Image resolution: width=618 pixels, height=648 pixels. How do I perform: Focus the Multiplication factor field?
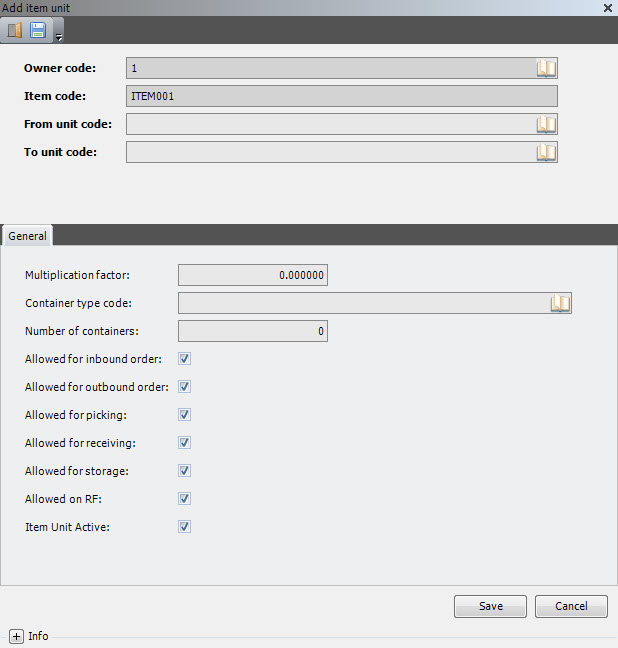[x=253, y=275]
